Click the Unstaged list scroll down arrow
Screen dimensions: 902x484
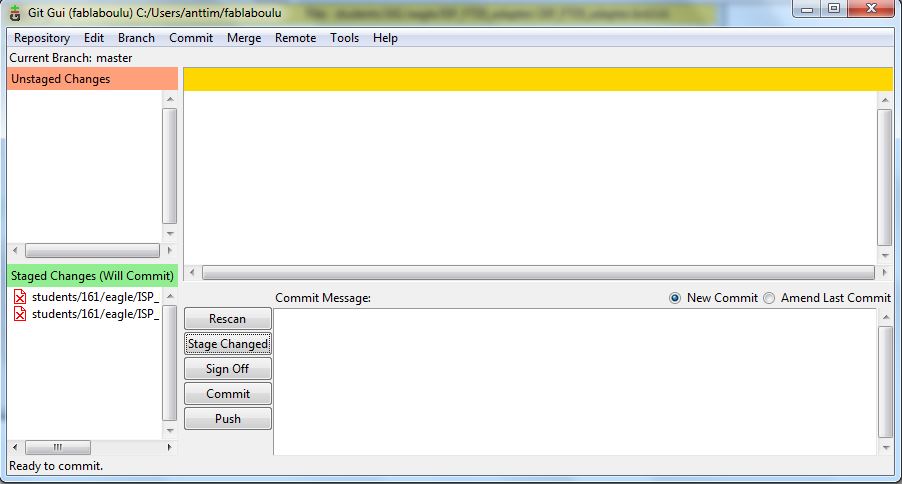coord(170,234)
